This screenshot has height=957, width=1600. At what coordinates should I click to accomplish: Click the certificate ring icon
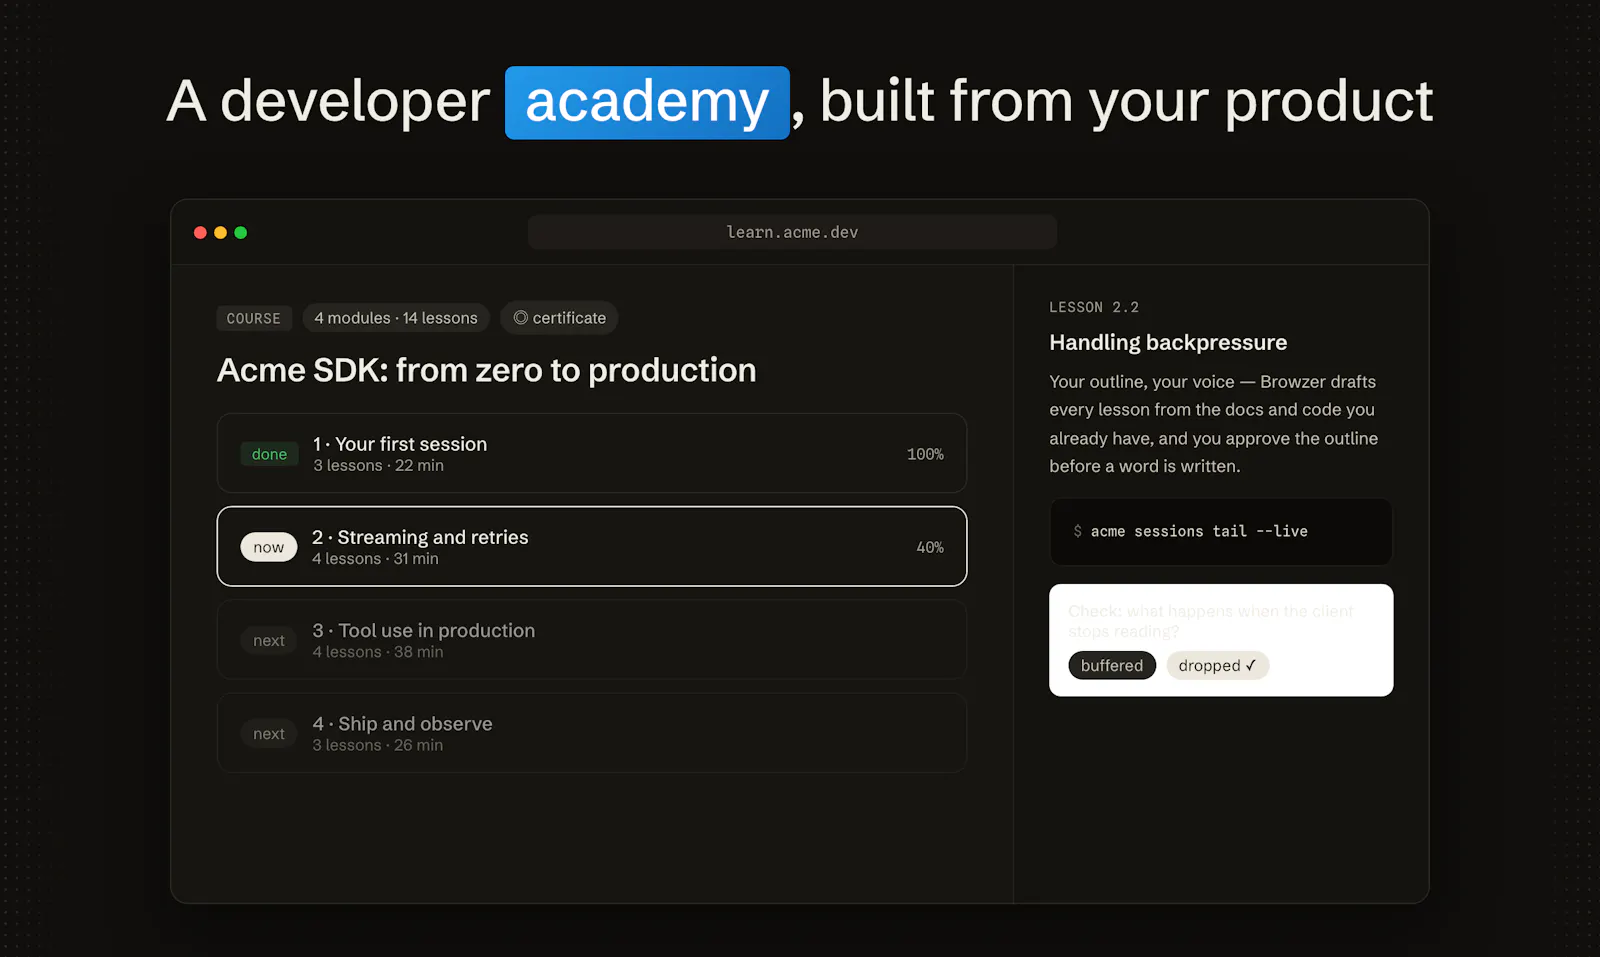point(520,318)
